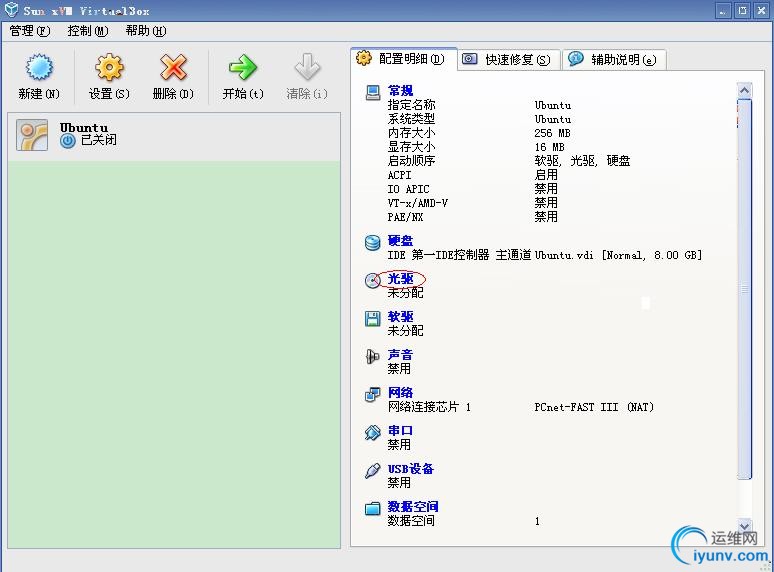Screen dimensions: 774x572
Task: Open the 帮助(H) menu
Action: (146, 31)
